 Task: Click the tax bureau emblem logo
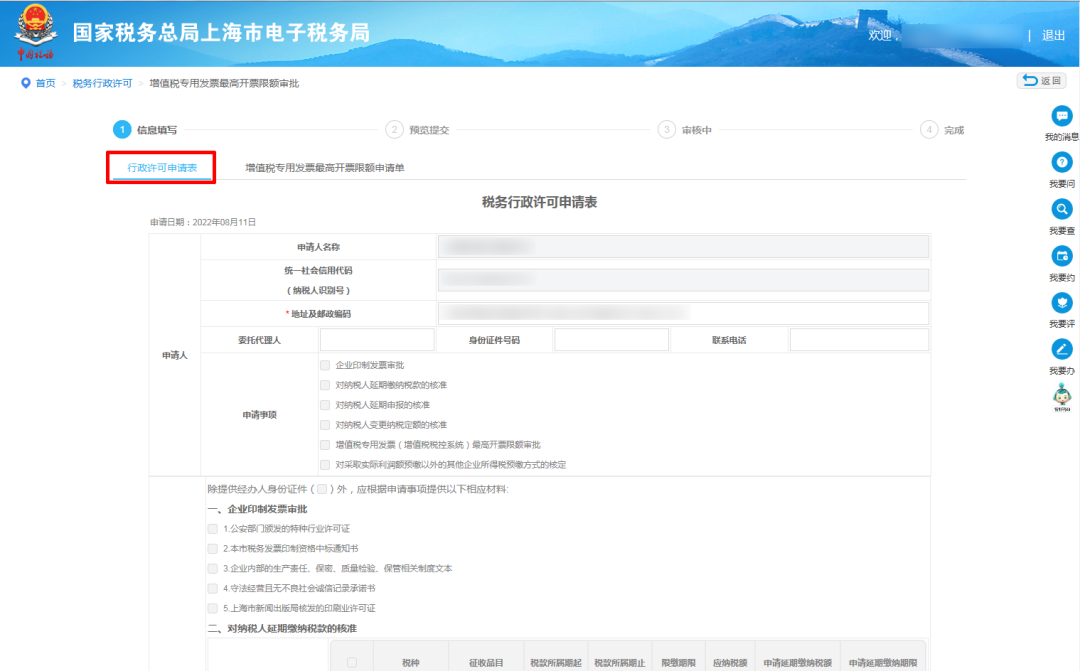(36, 32)
